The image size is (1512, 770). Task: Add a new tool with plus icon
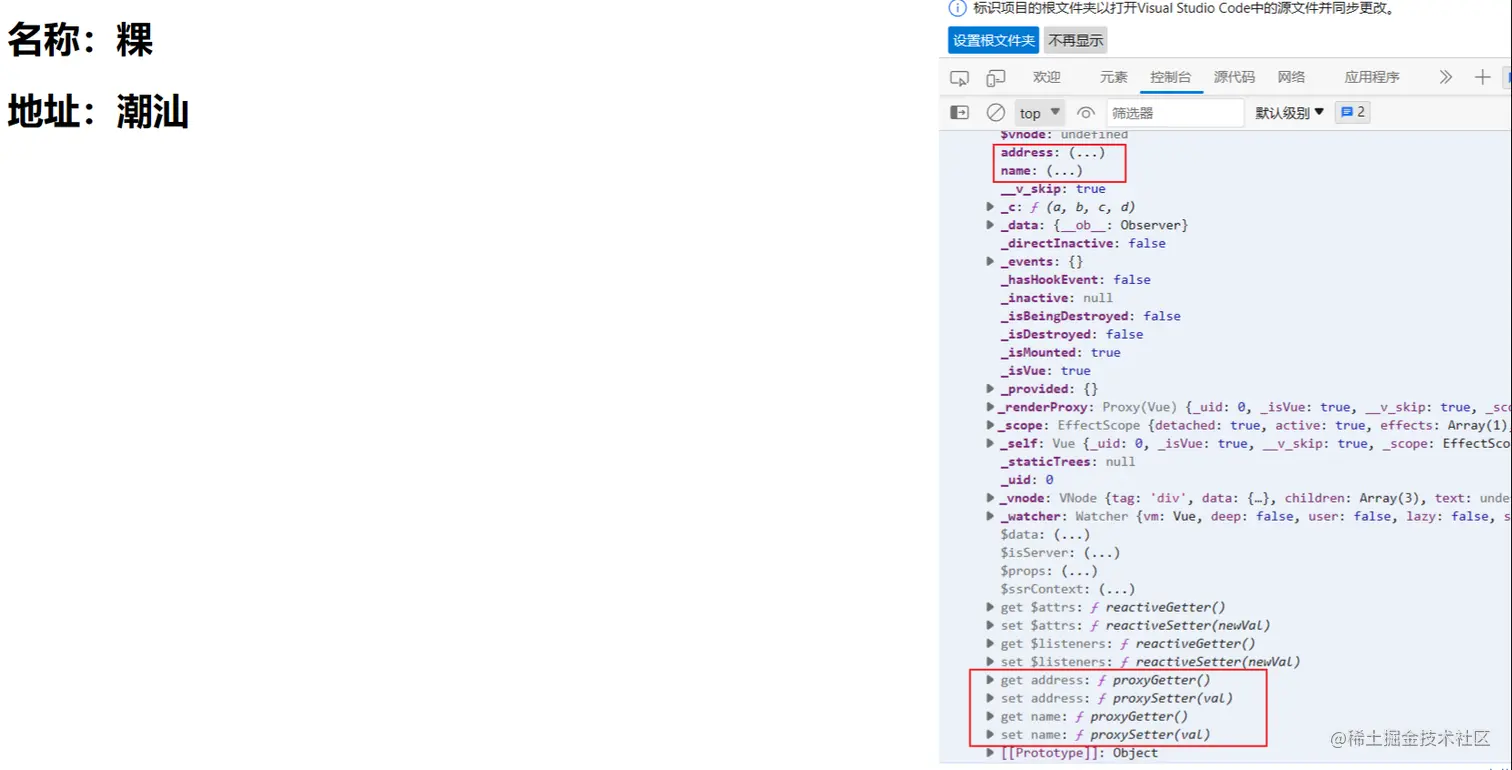1482,77
